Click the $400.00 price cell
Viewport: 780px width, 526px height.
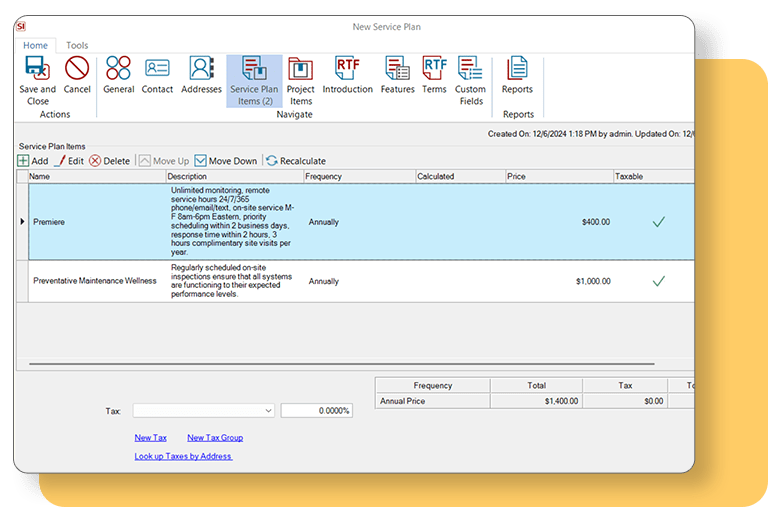(x=596, y=222)
